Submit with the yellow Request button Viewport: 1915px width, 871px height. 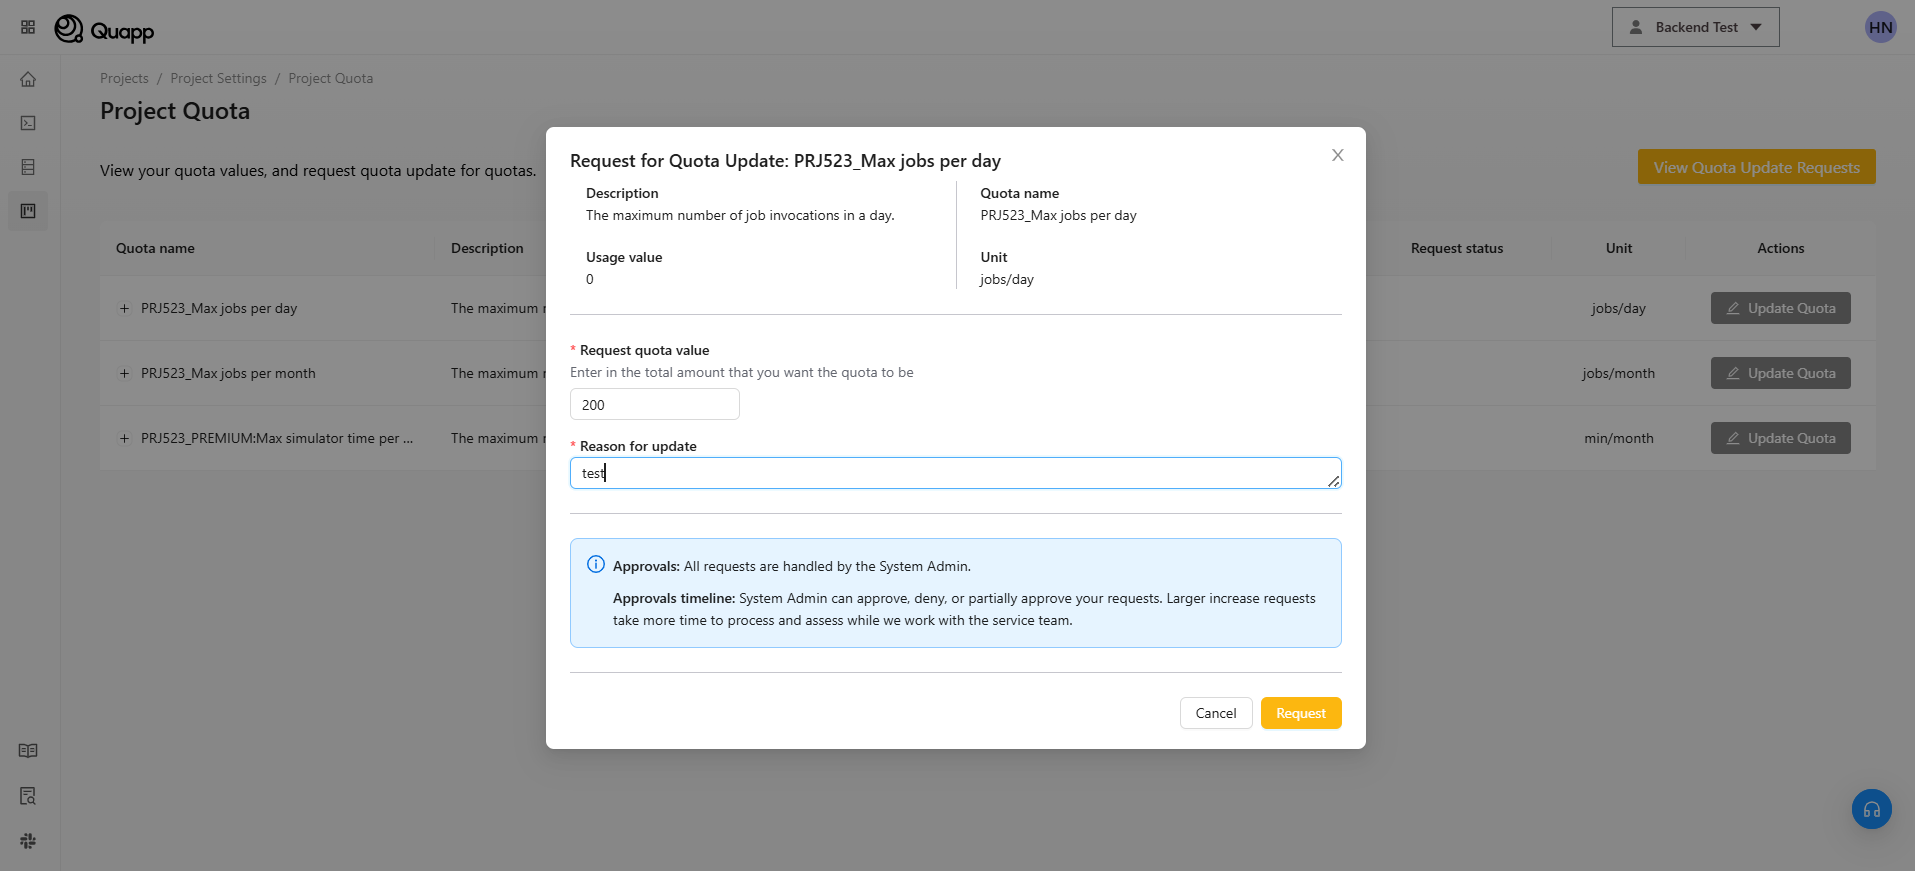click(1300, 713)
